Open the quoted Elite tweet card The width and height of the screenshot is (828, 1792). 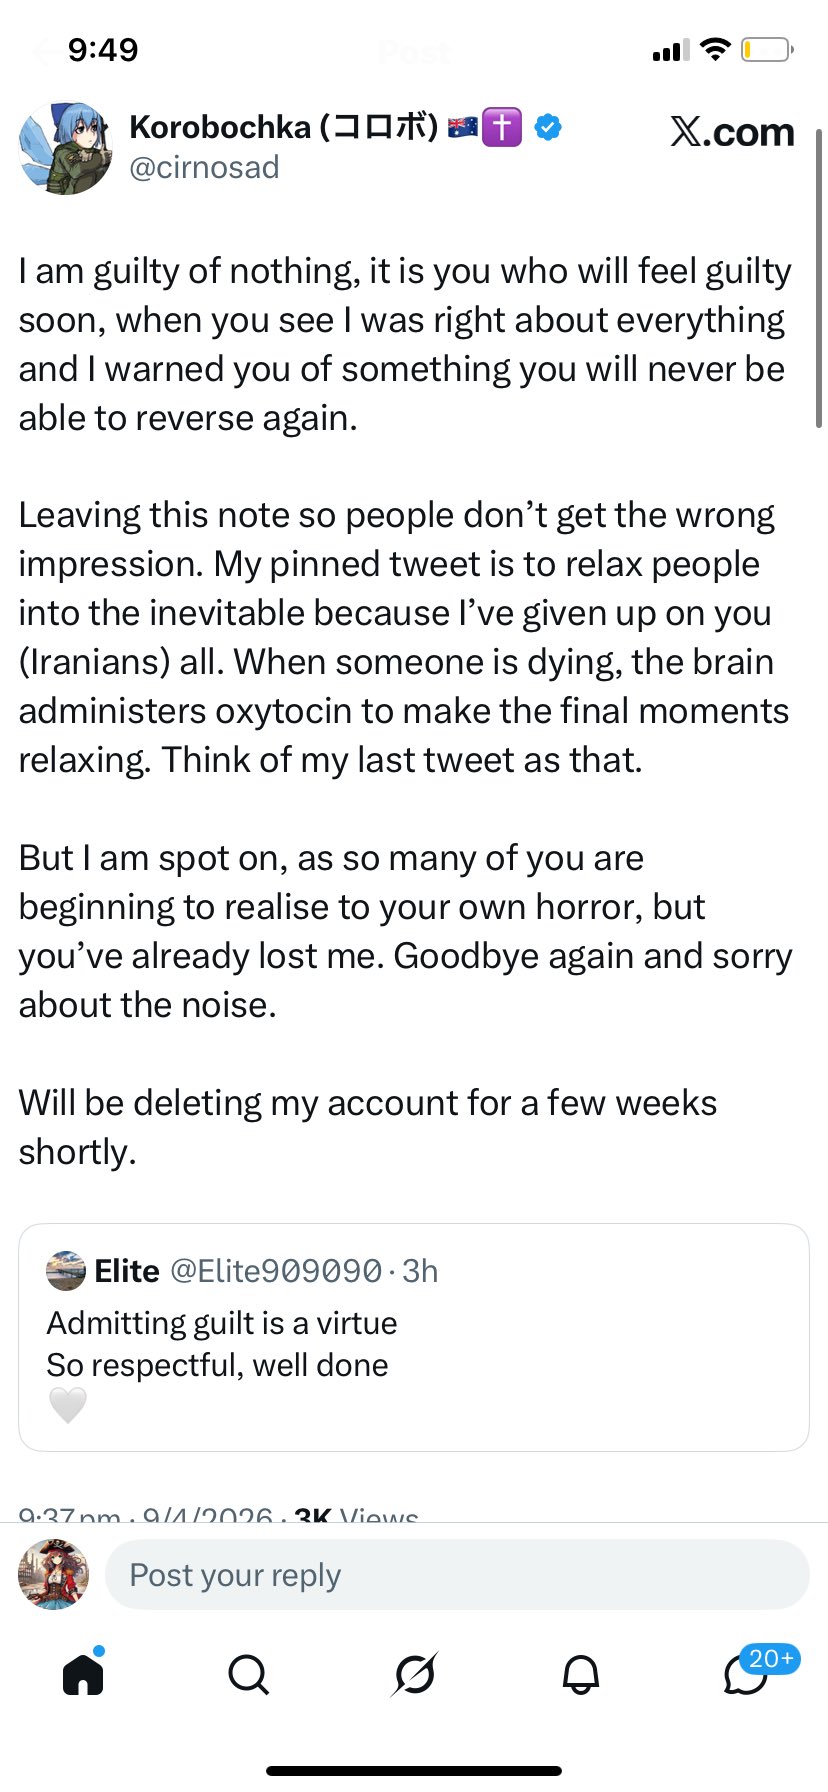pos(414,1337)
